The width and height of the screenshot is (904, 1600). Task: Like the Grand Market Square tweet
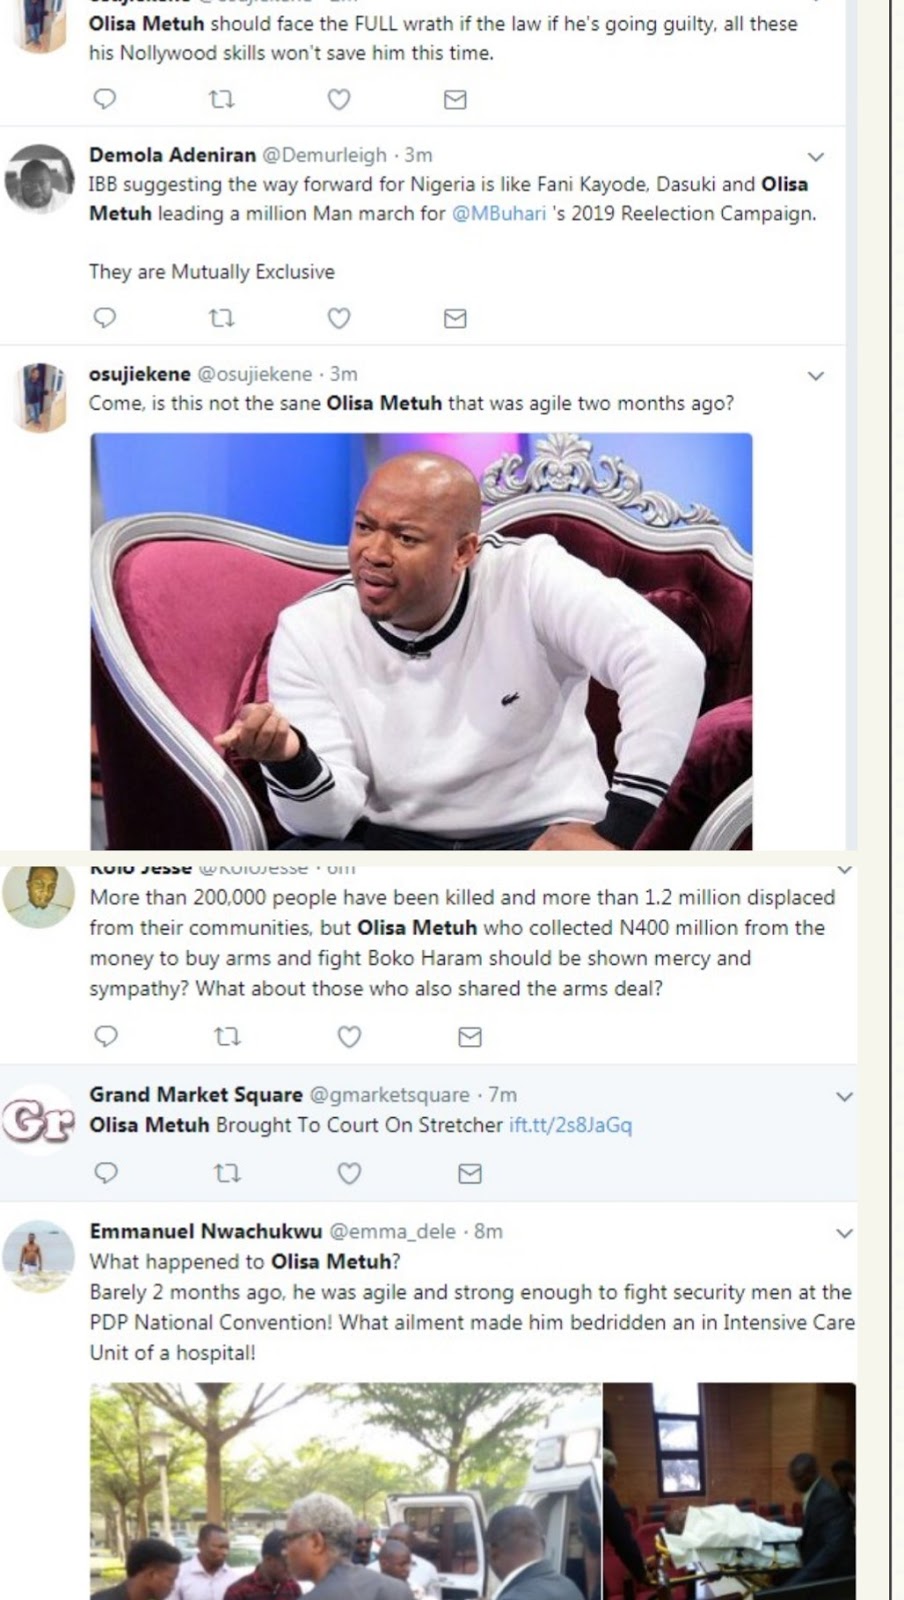349,1173
